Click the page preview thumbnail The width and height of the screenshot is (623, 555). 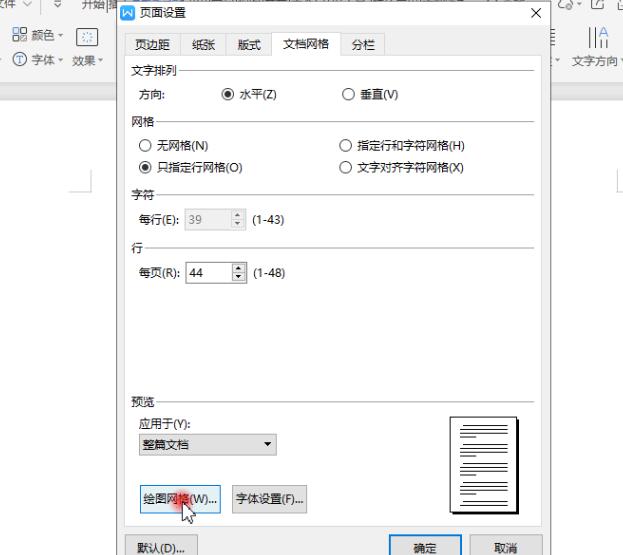pos(484,465)
